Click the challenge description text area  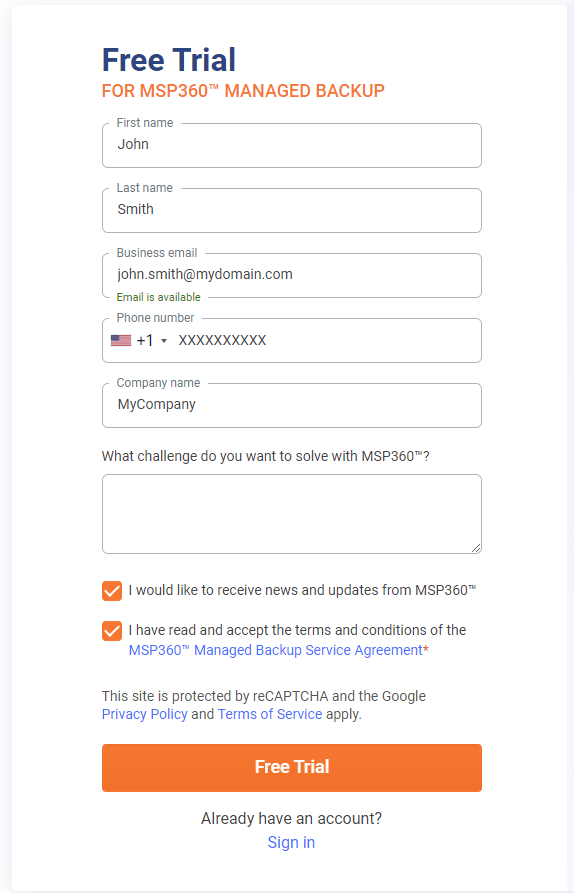pos(292,514)
